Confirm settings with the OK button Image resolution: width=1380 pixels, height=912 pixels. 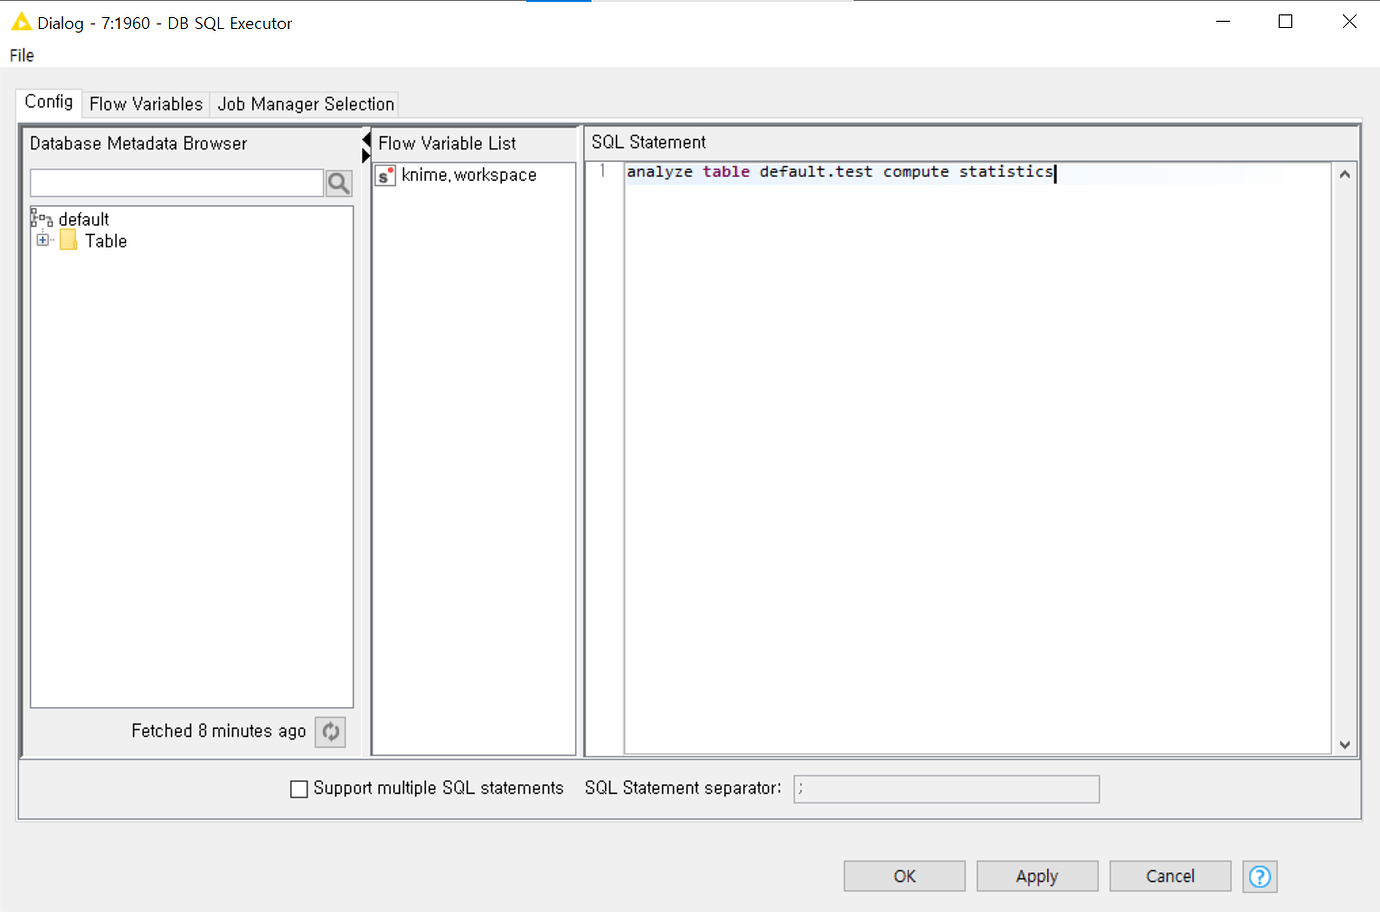pos(903,875)
